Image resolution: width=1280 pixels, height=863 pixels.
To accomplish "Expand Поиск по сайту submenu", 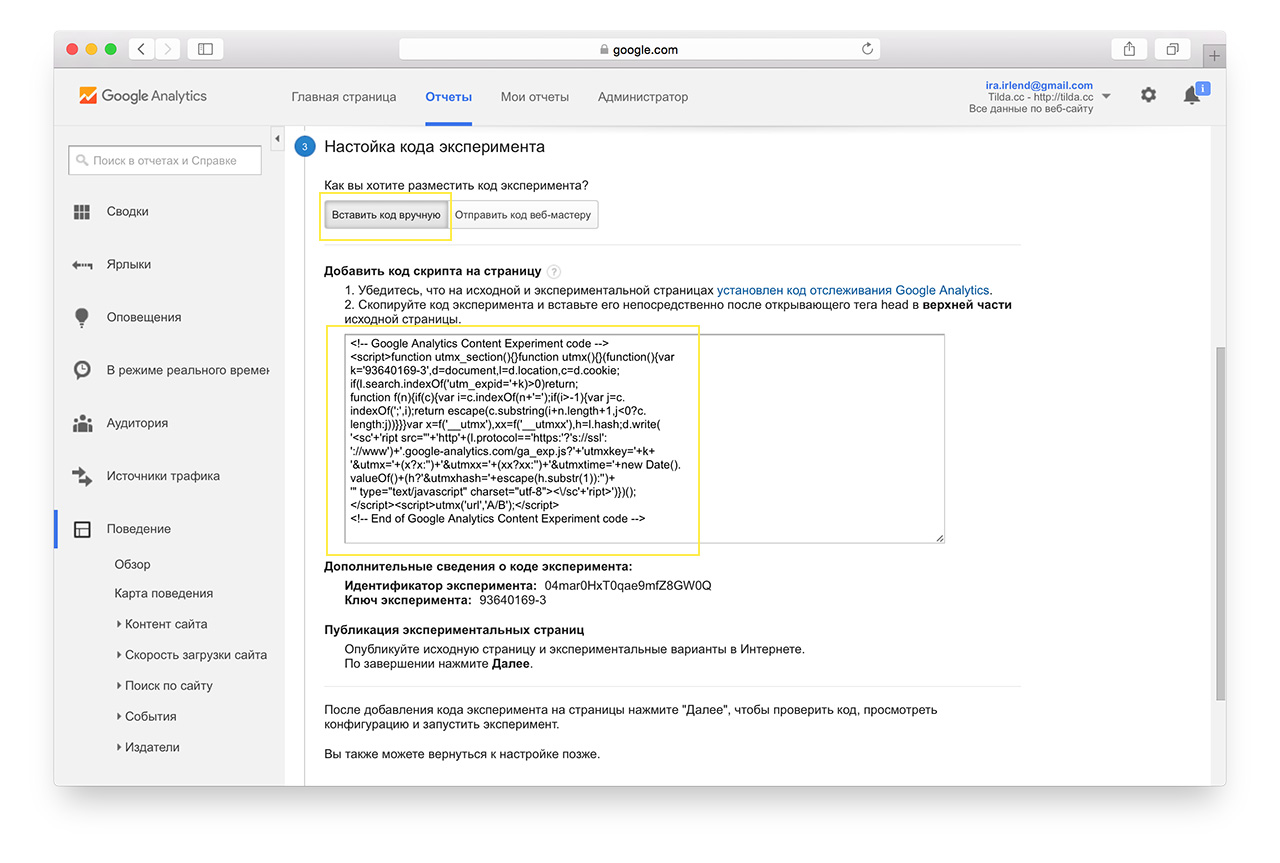I will click(119, 686).
